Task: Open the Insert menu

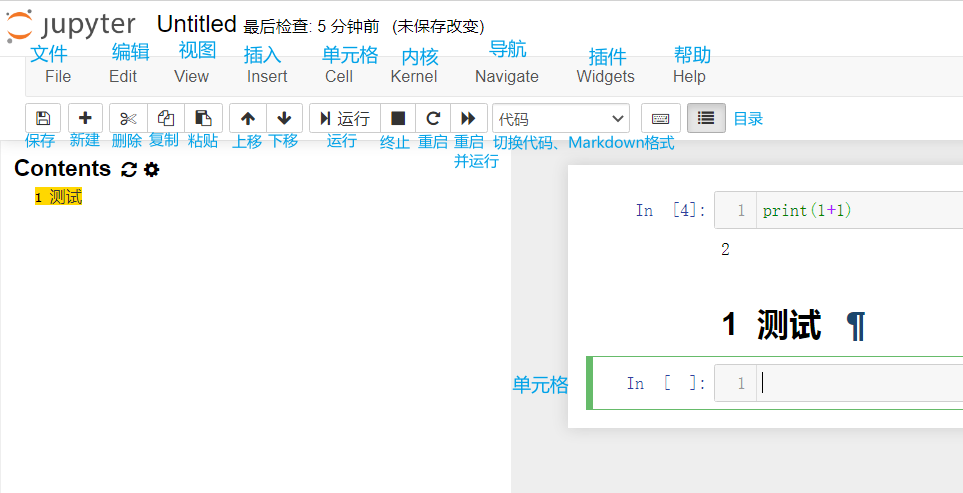Action: [x=267, y=76]
